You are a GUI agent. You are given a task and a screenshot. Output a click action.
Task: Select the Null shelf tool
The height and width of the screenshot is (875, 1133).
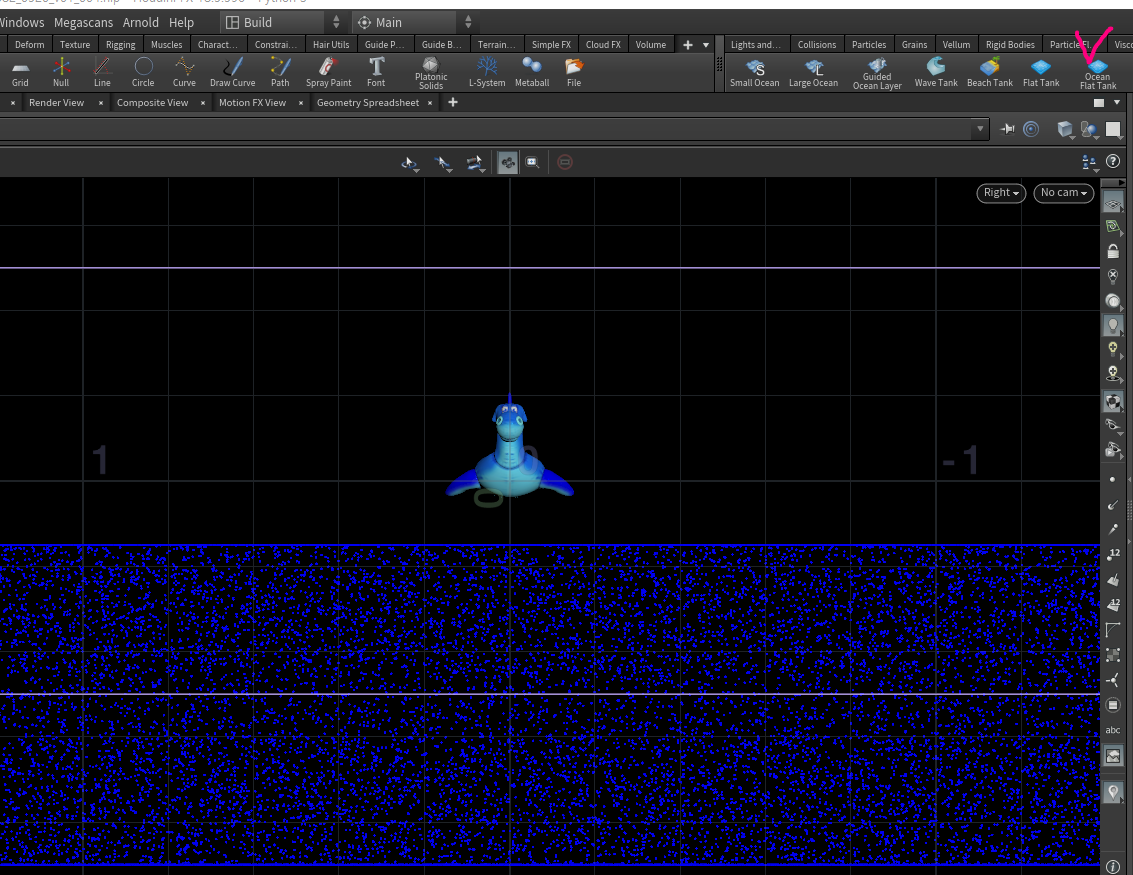click(61, 72)
